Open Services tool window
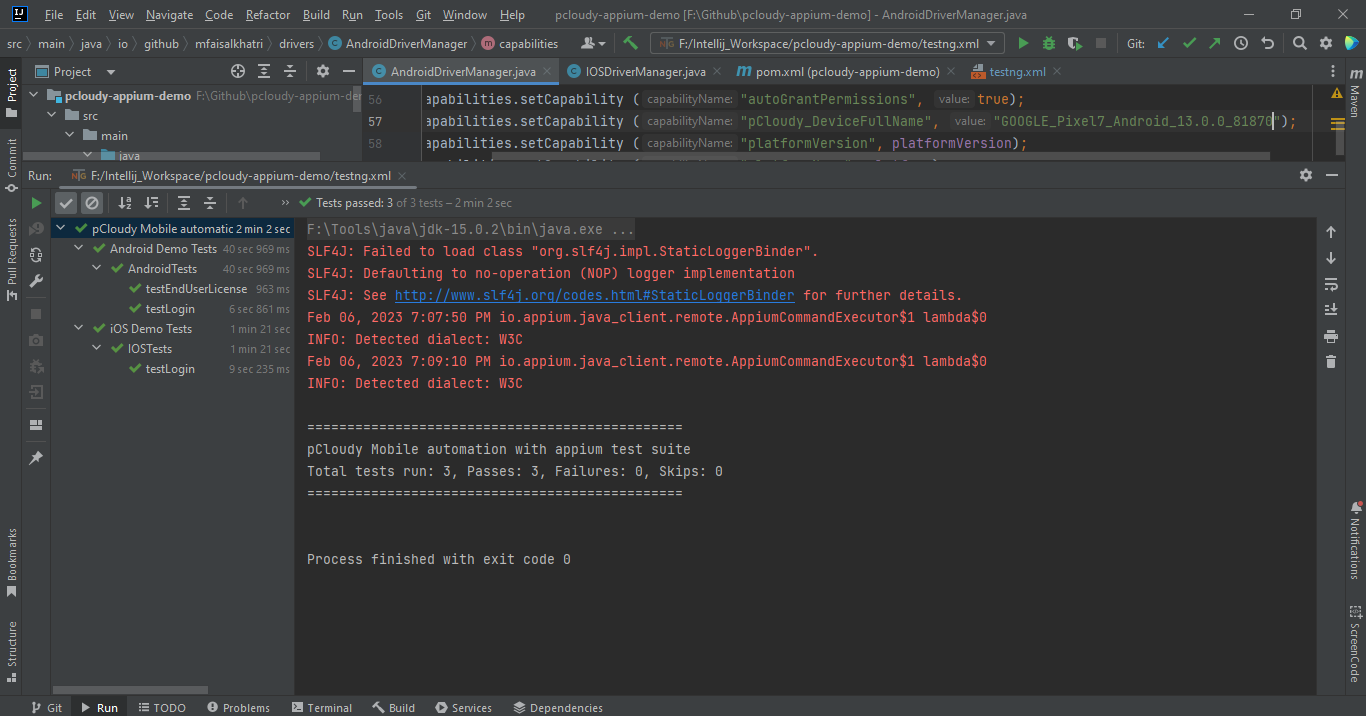Image resolution: width=1366 pixels, height=716 pixels. (464, 707)
